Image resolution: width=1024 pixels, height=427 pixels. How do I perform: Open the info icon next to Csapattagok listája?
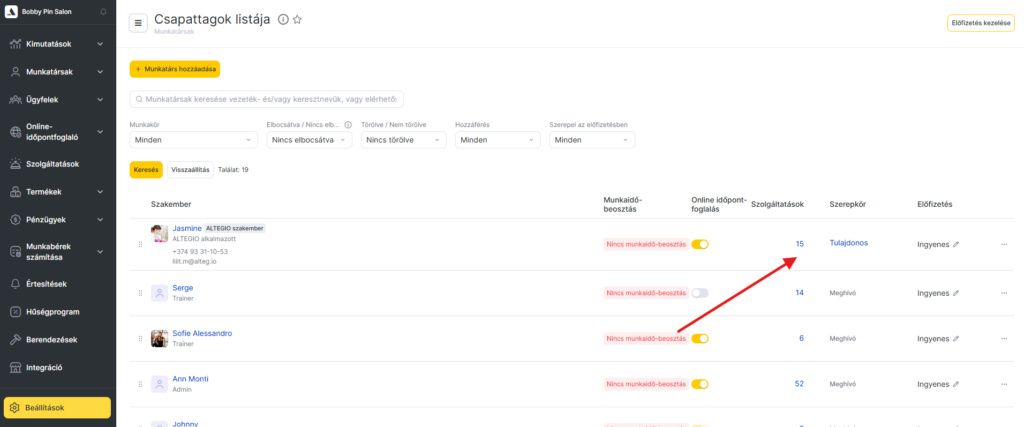click(x=282, y=20)
